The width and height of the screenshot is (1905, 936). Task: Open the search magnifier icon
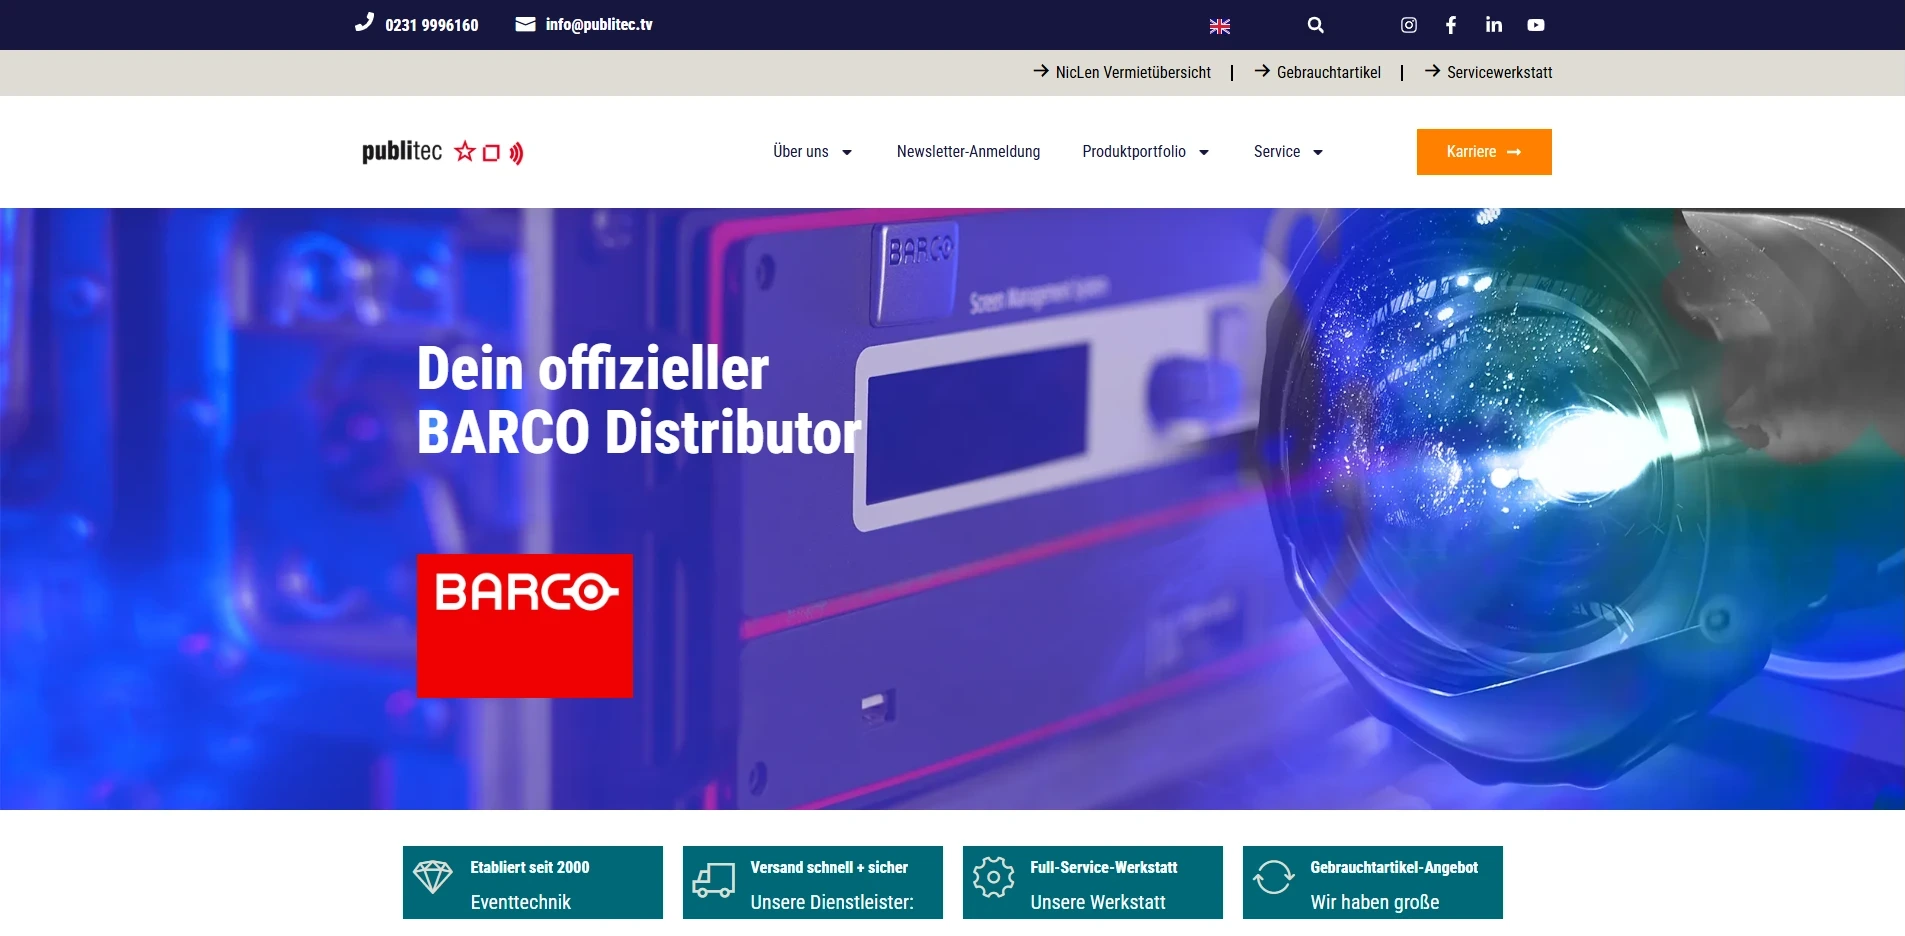[1316, 25]
